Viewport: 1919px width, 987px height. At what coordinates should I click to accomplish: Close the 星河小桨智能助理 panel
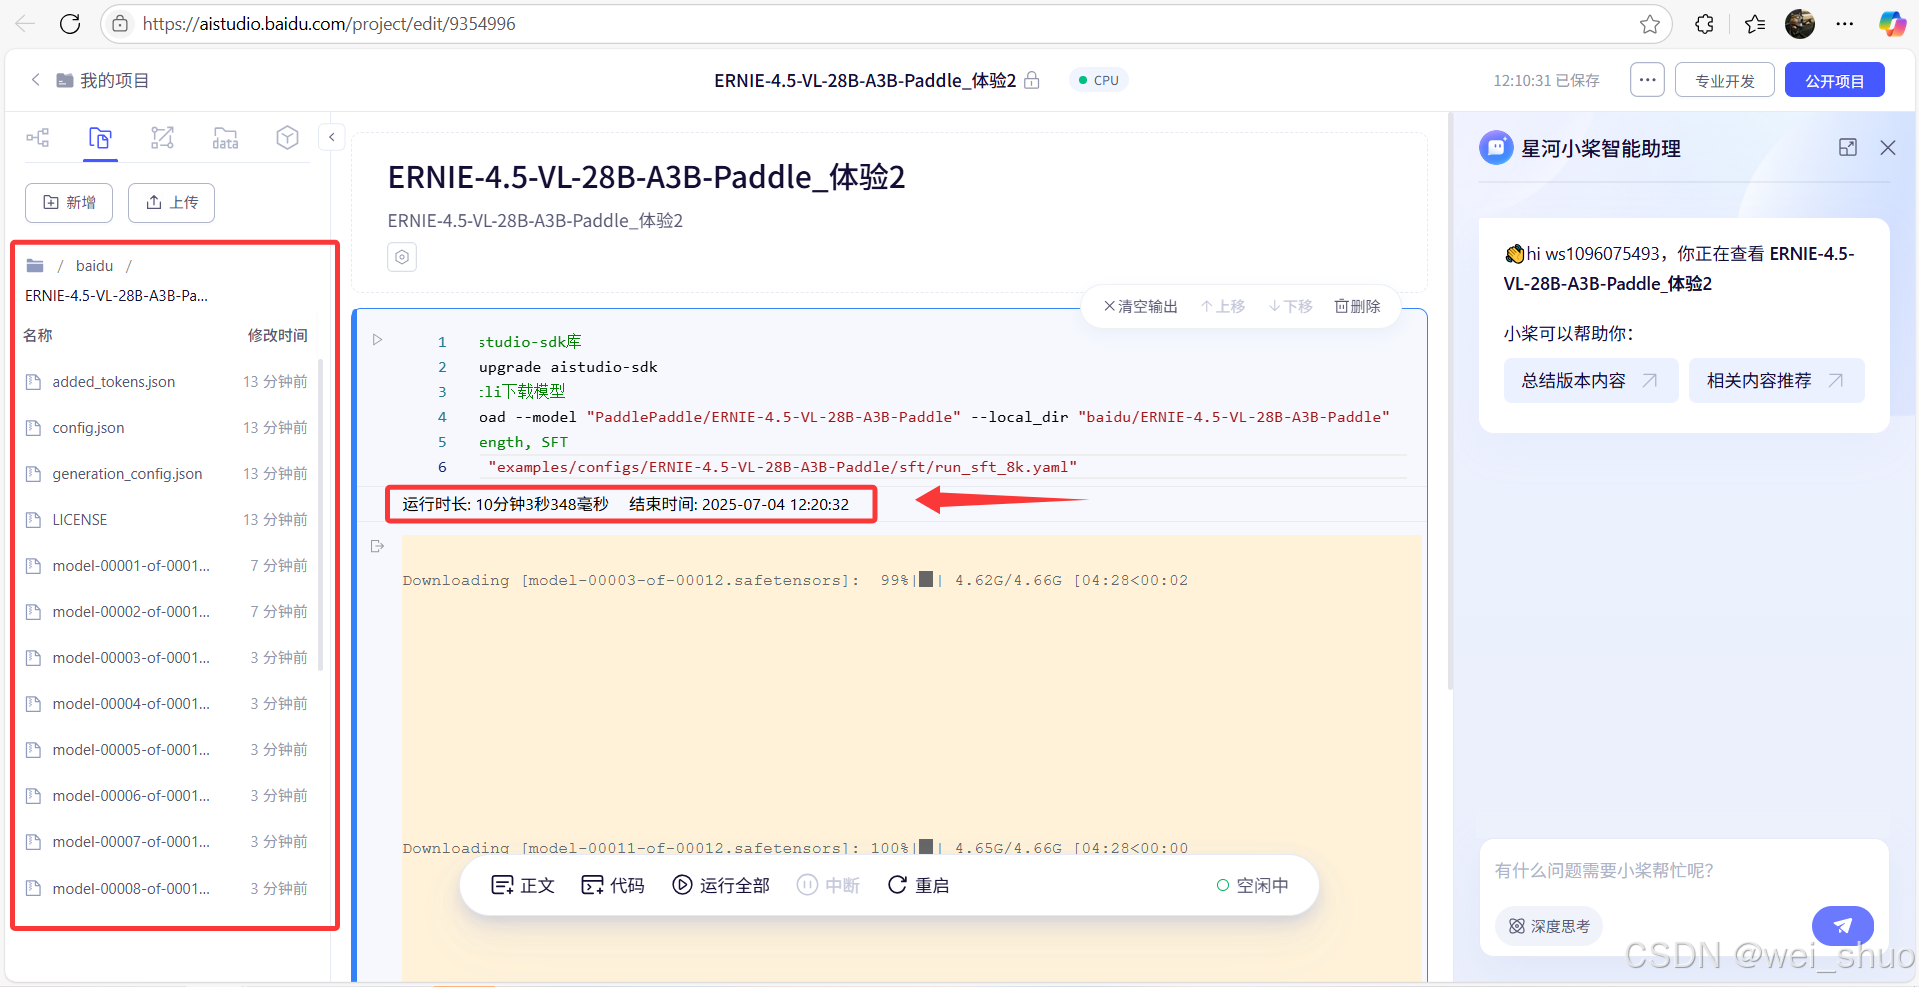1888,147
